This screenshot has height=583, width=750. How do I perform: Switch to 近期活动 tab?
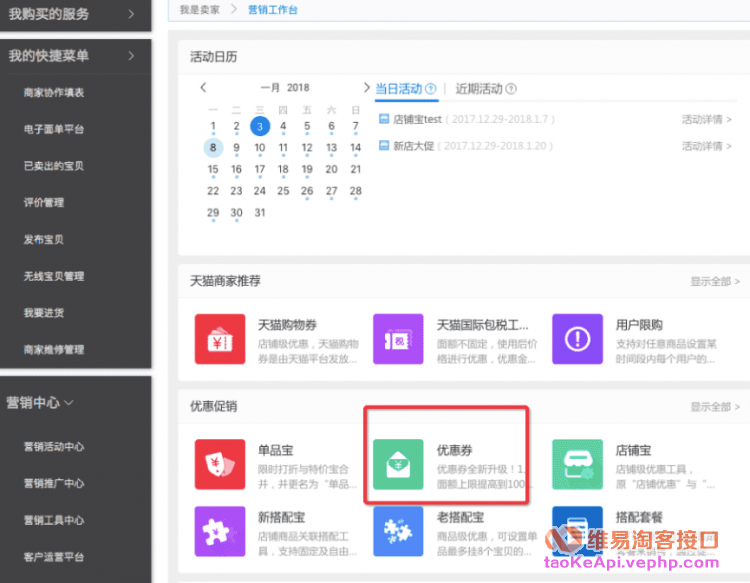[x=479, y=88]
